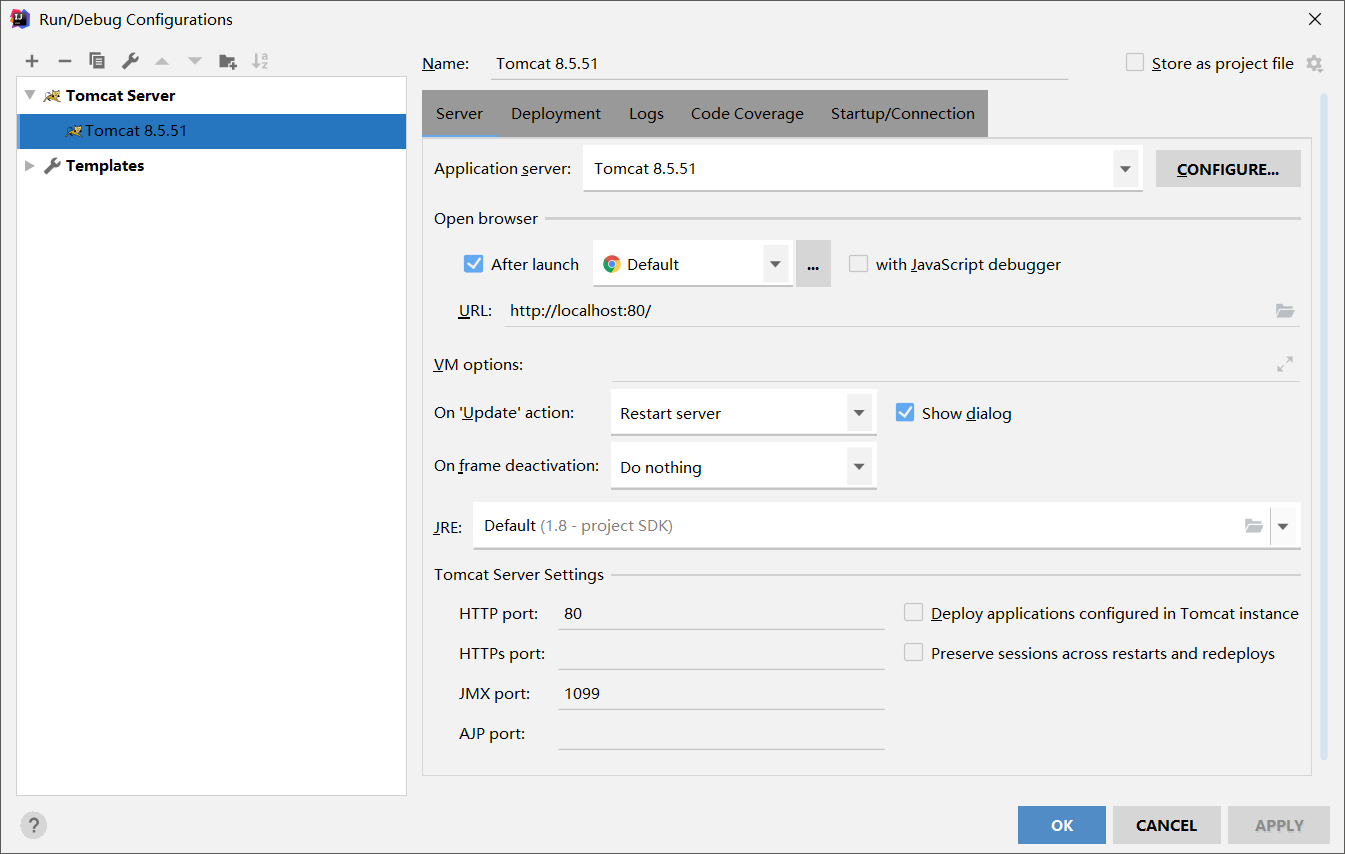Click the AJP port field
The height and width of the screenshot is (854, 1345).
click(721, 733)
